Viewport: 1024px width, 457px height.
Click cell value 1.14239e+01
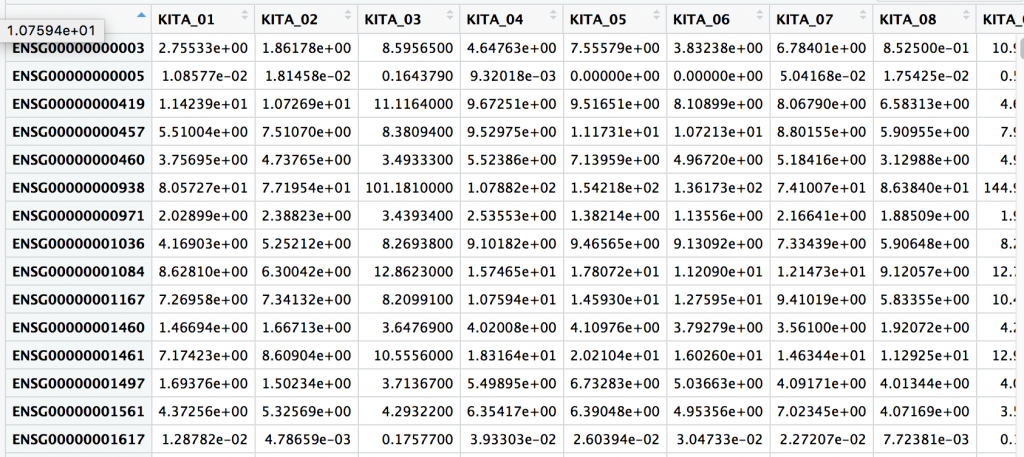point(203,104)
